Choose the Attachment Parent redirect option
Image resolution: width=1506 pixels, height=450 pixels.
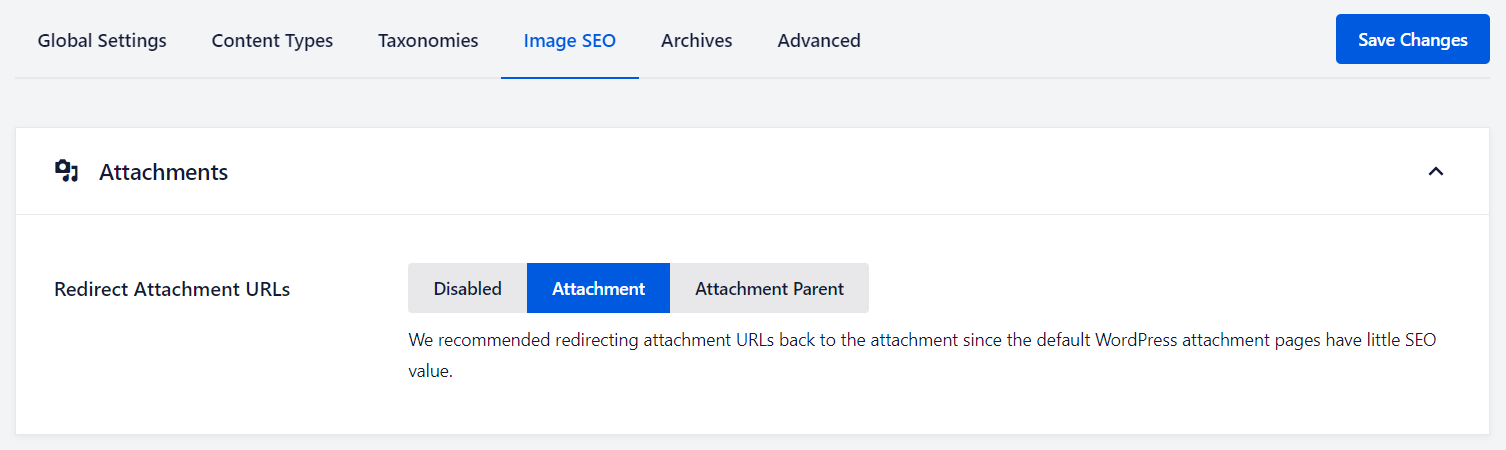(x=769, y=288)
